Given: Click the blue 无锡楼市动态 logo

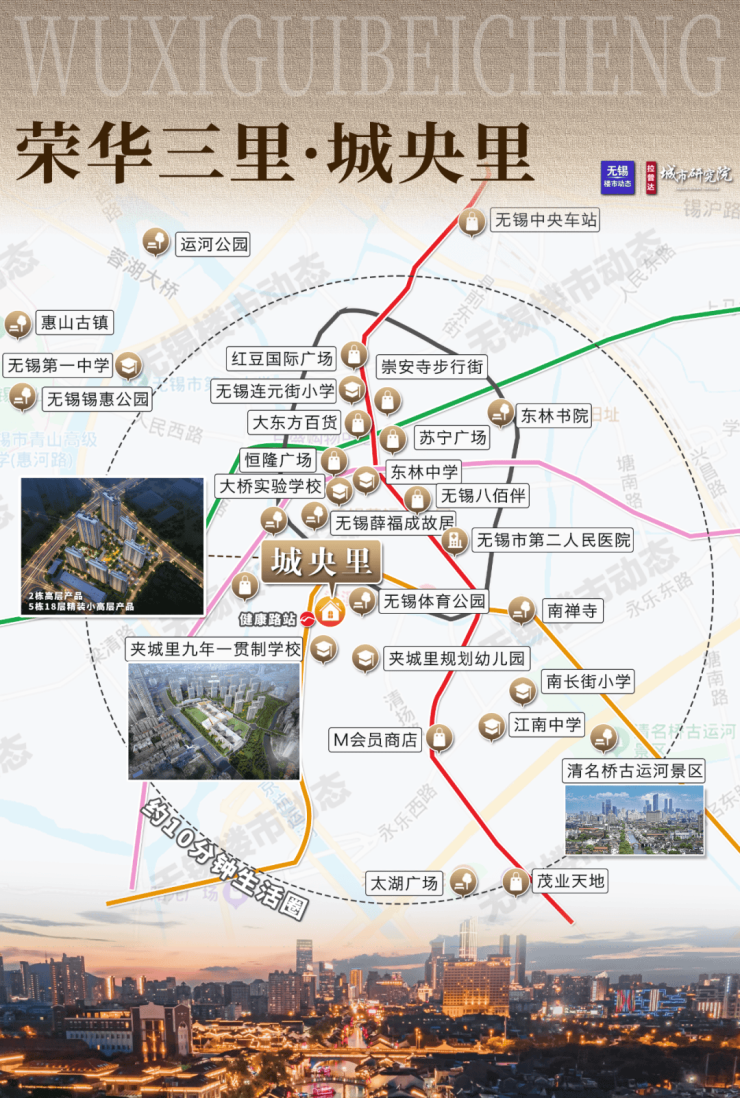Looking at the screenshot, I should (x=617, y=178).
